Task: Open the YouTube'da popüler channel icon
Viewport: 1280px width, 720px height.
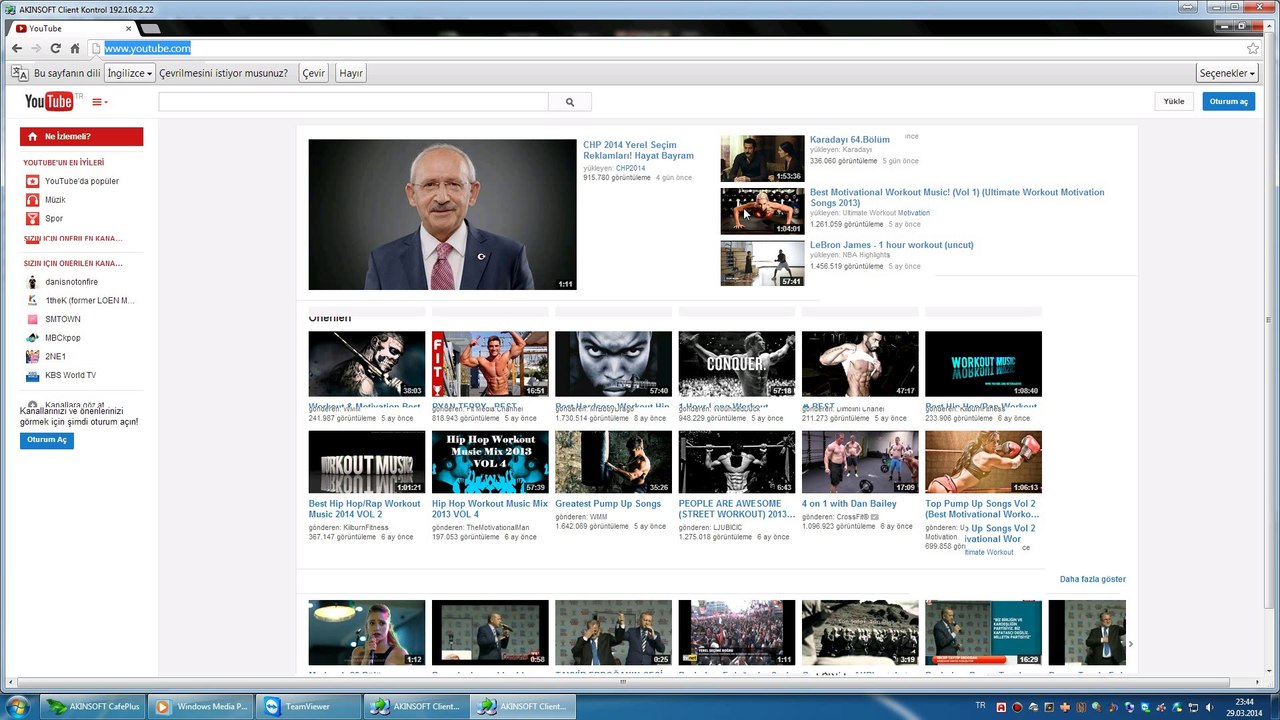Action: click(x=32, y=181)
